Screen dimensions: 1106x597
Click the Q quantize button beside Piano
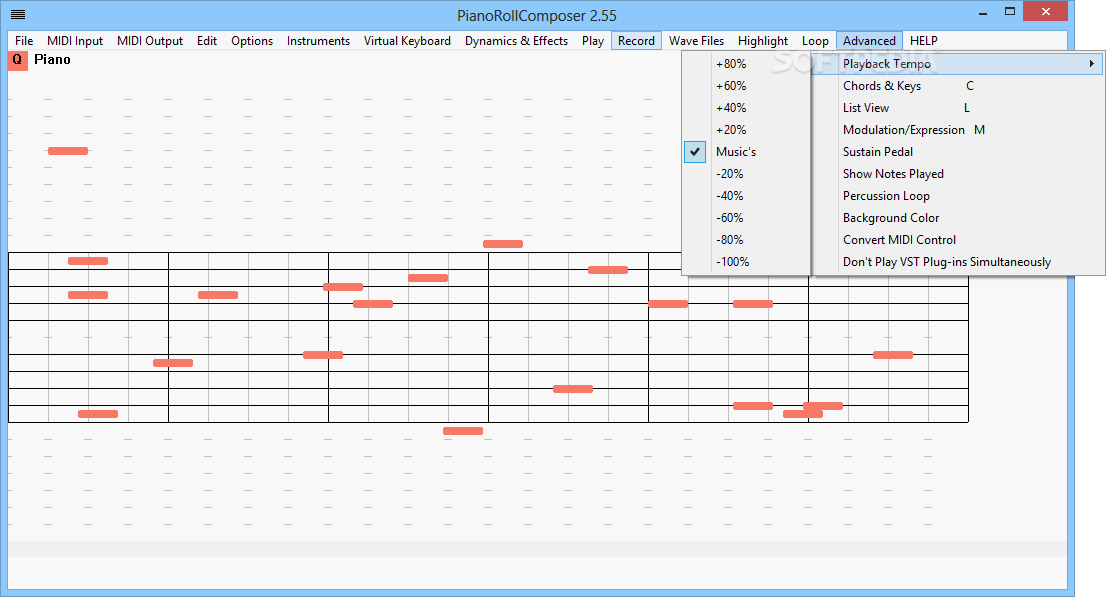coord(18,60)
